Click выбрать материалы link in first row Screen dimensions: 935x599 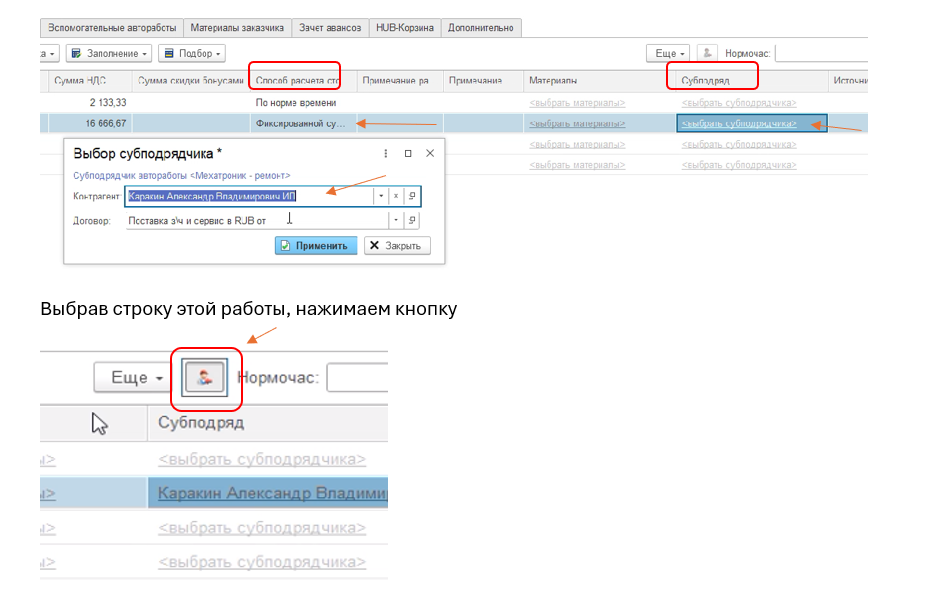577,102
